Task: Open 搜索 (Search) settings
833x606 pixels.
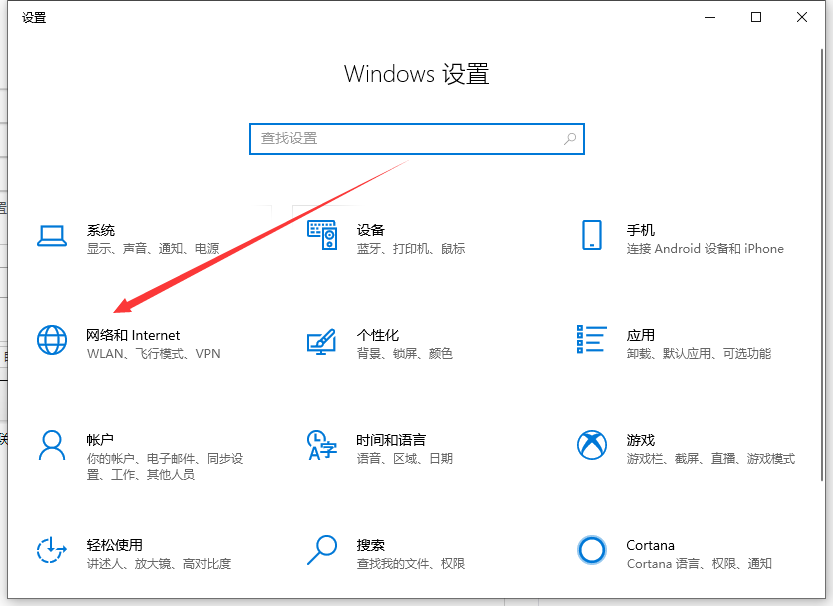Action: (370, 545)
